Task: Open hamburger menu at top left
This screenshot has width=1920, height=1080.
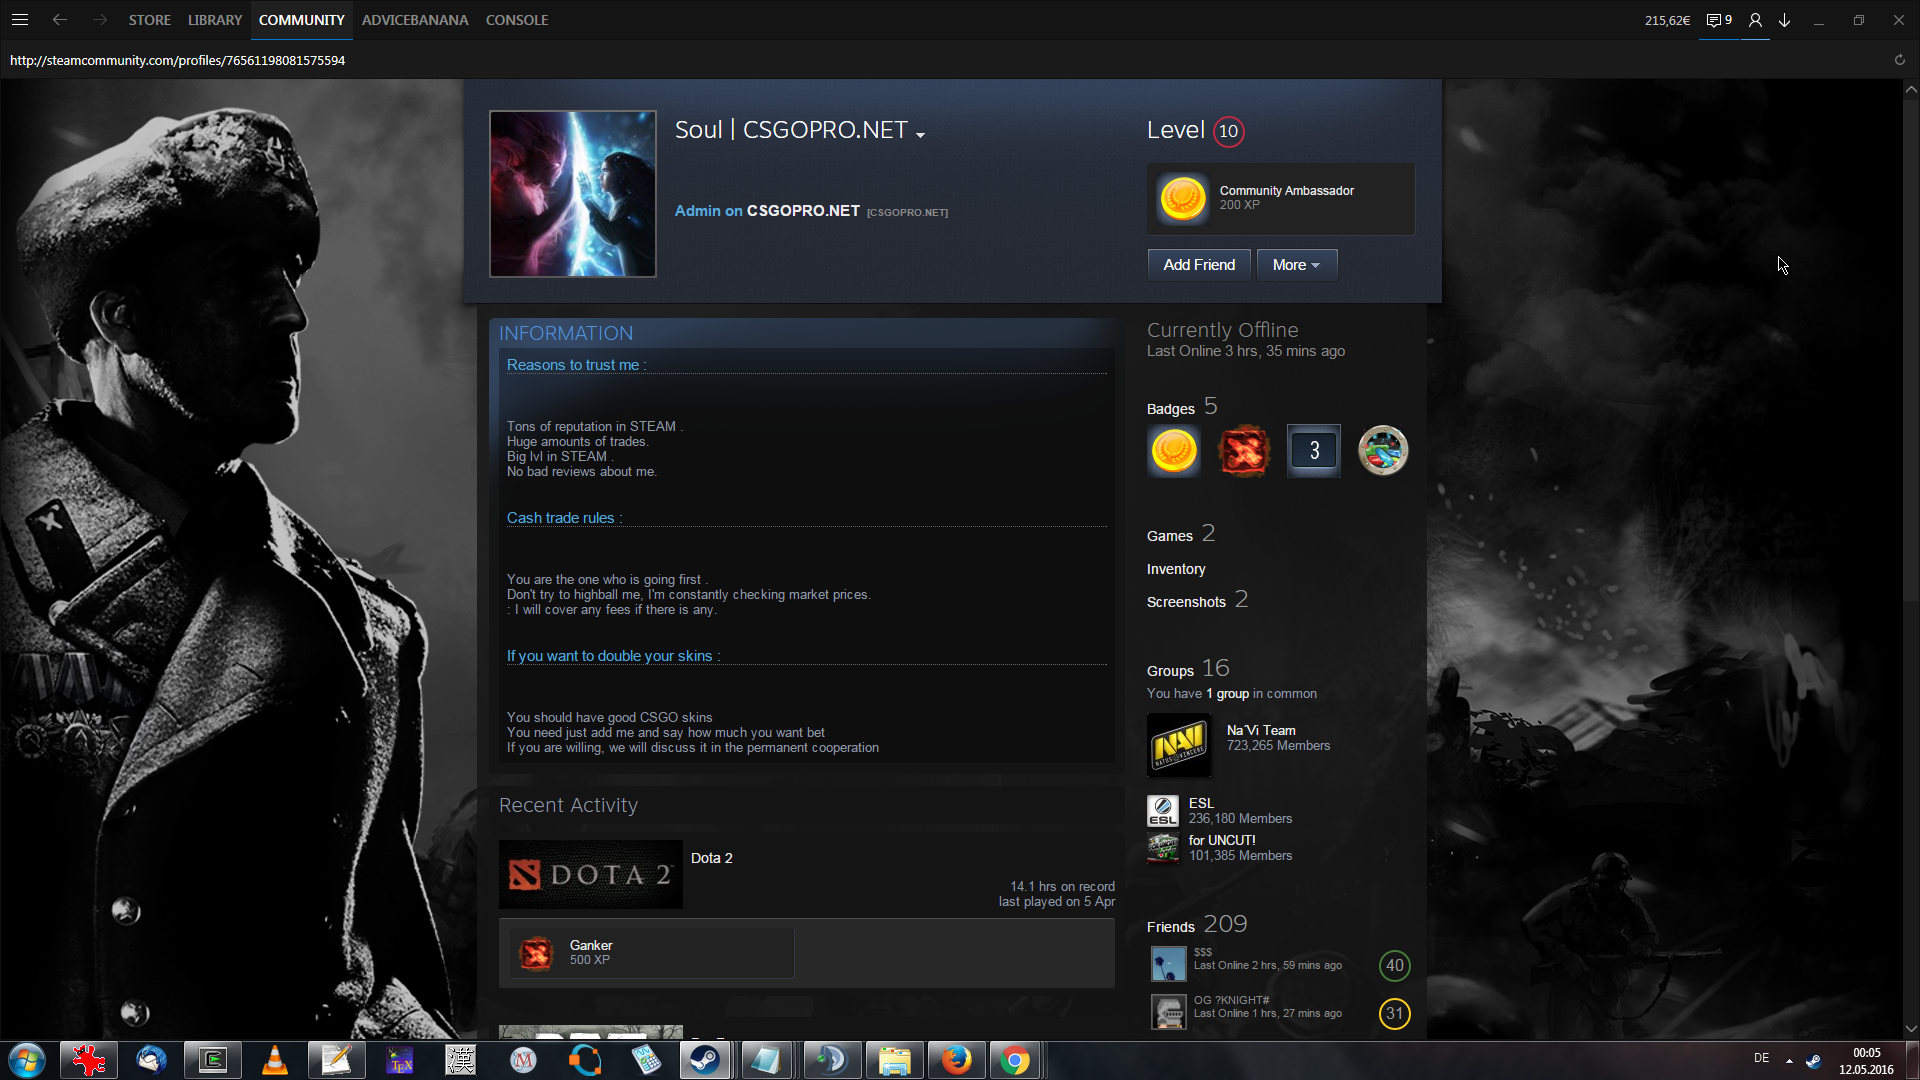Action: tap(20, 20)
